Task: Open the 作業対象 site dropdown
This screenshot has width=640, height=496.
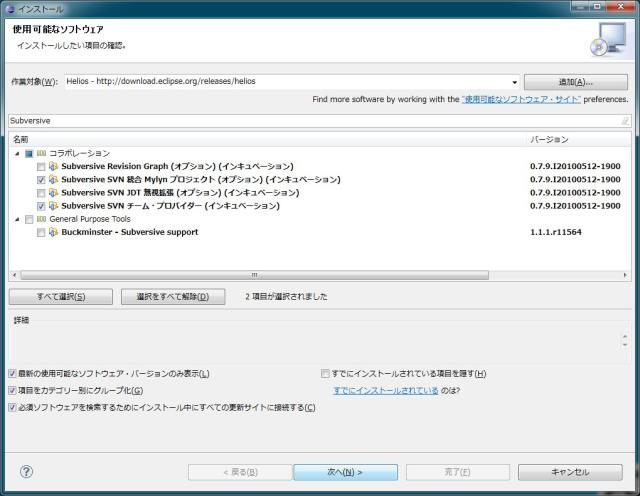Action: pos(514,82)
